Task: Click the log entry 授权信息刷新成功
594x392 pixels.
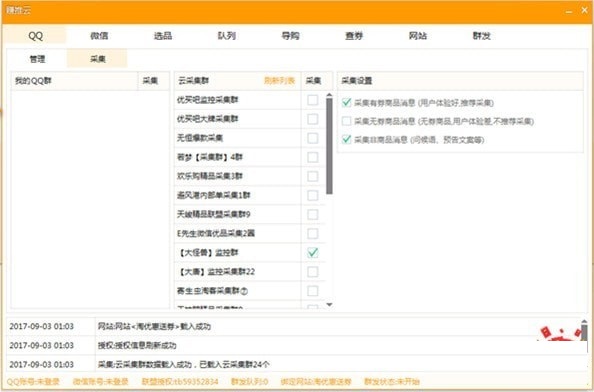Action: coord(137,345)
